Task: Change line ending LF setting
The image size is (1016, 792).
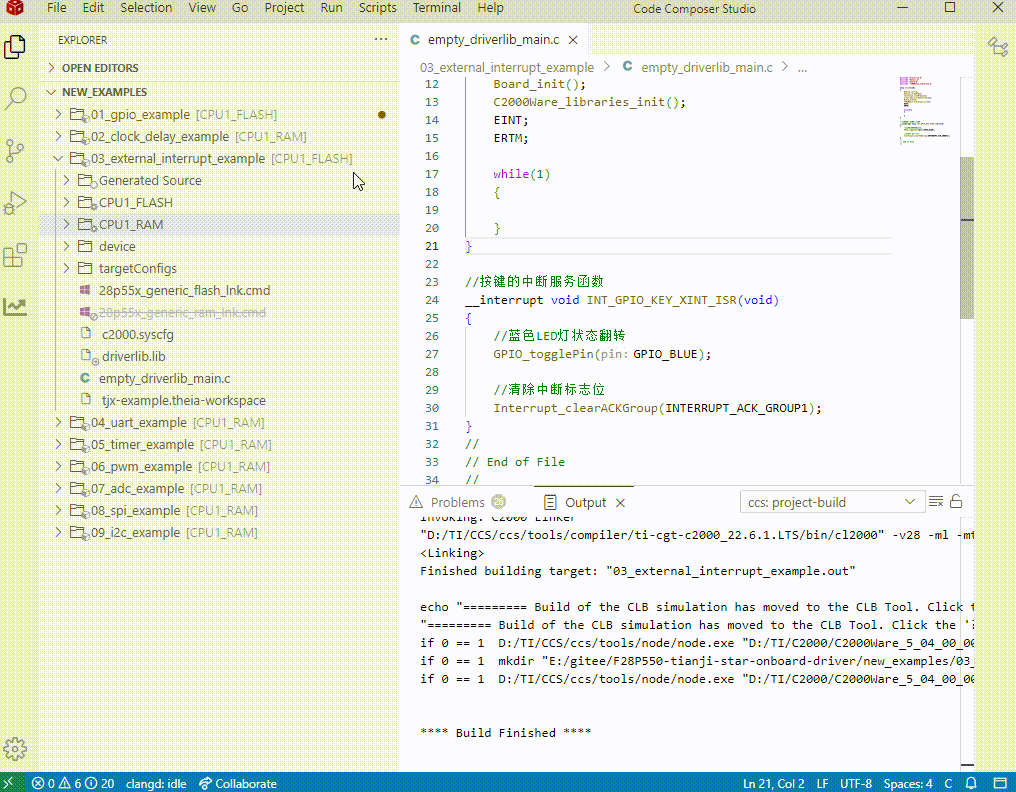Action: 822,783
